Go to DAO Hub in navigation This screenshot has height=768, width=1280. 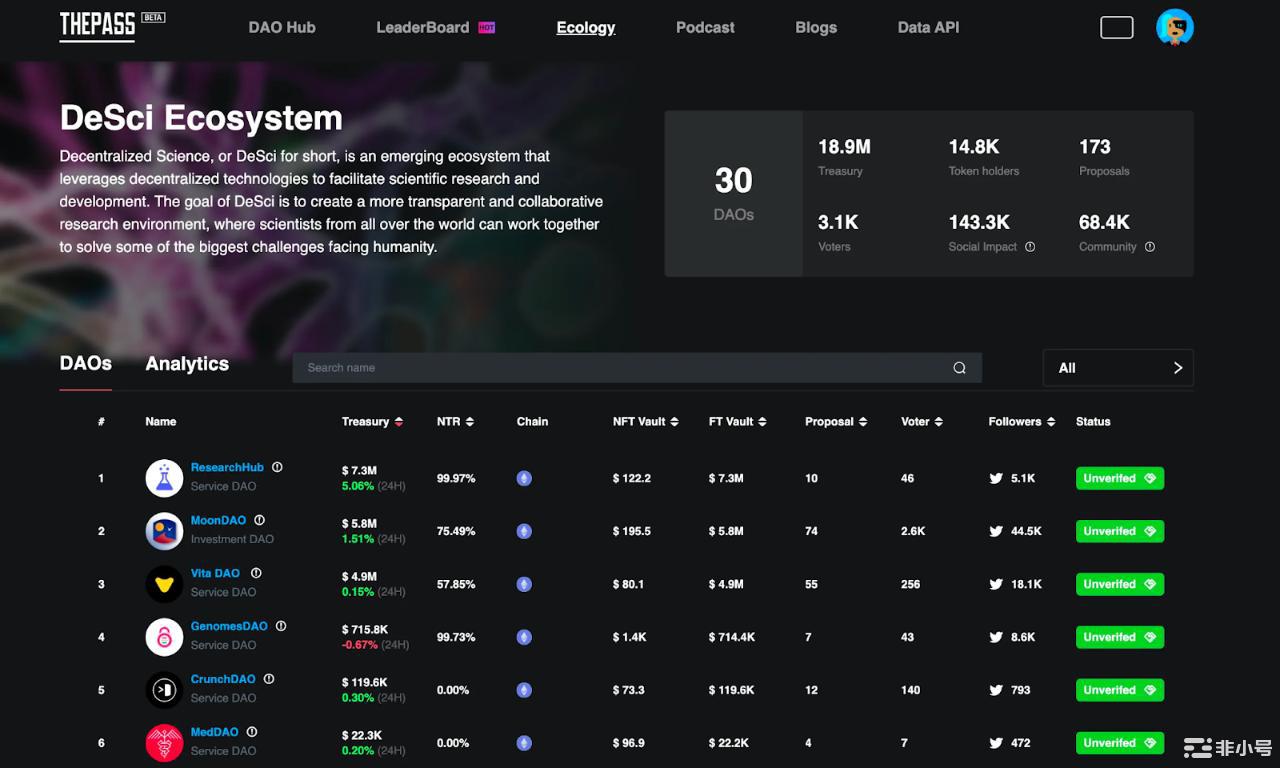pos(282,27)
